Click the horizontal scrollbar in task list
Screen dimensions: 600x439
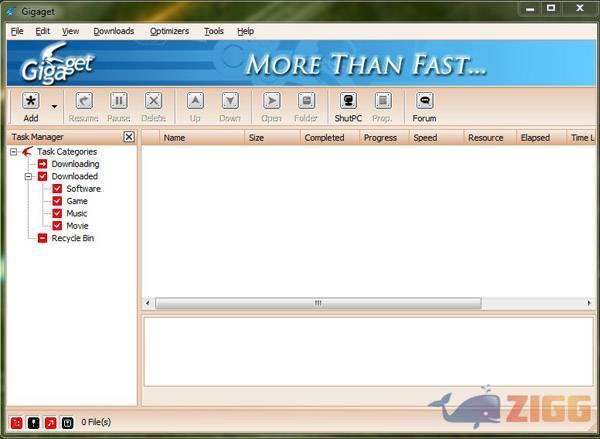point(318,303)
